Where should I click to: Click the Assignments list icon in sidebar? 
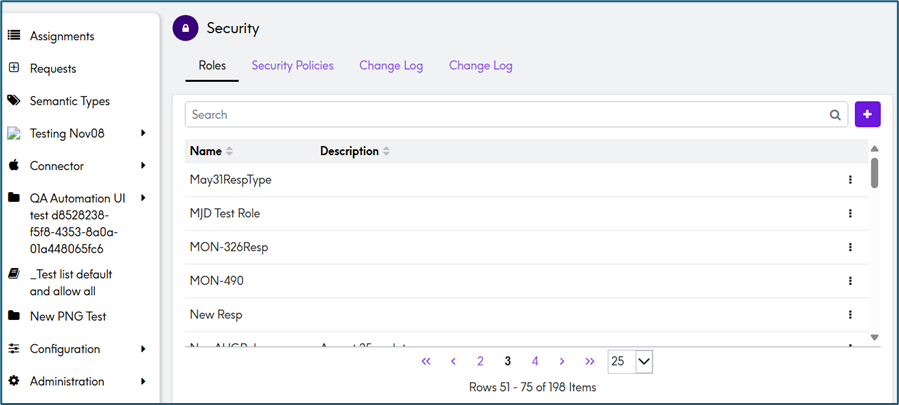(x=14, y=36)
